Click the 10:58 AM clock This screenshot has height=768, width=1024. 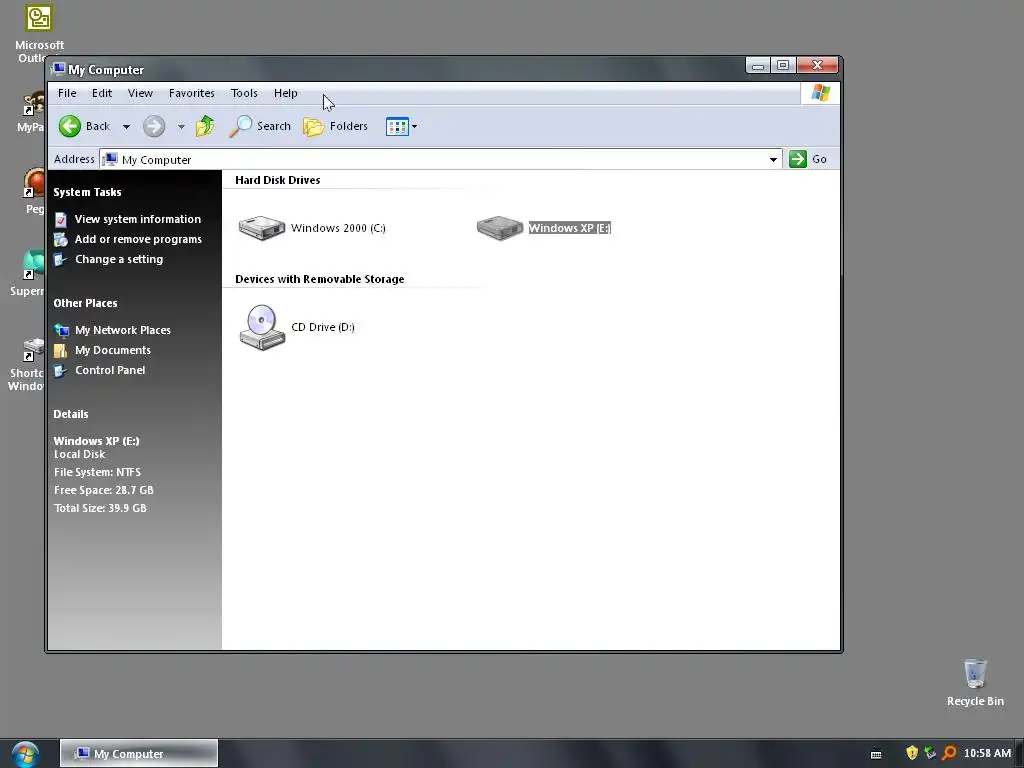[987, 753]
